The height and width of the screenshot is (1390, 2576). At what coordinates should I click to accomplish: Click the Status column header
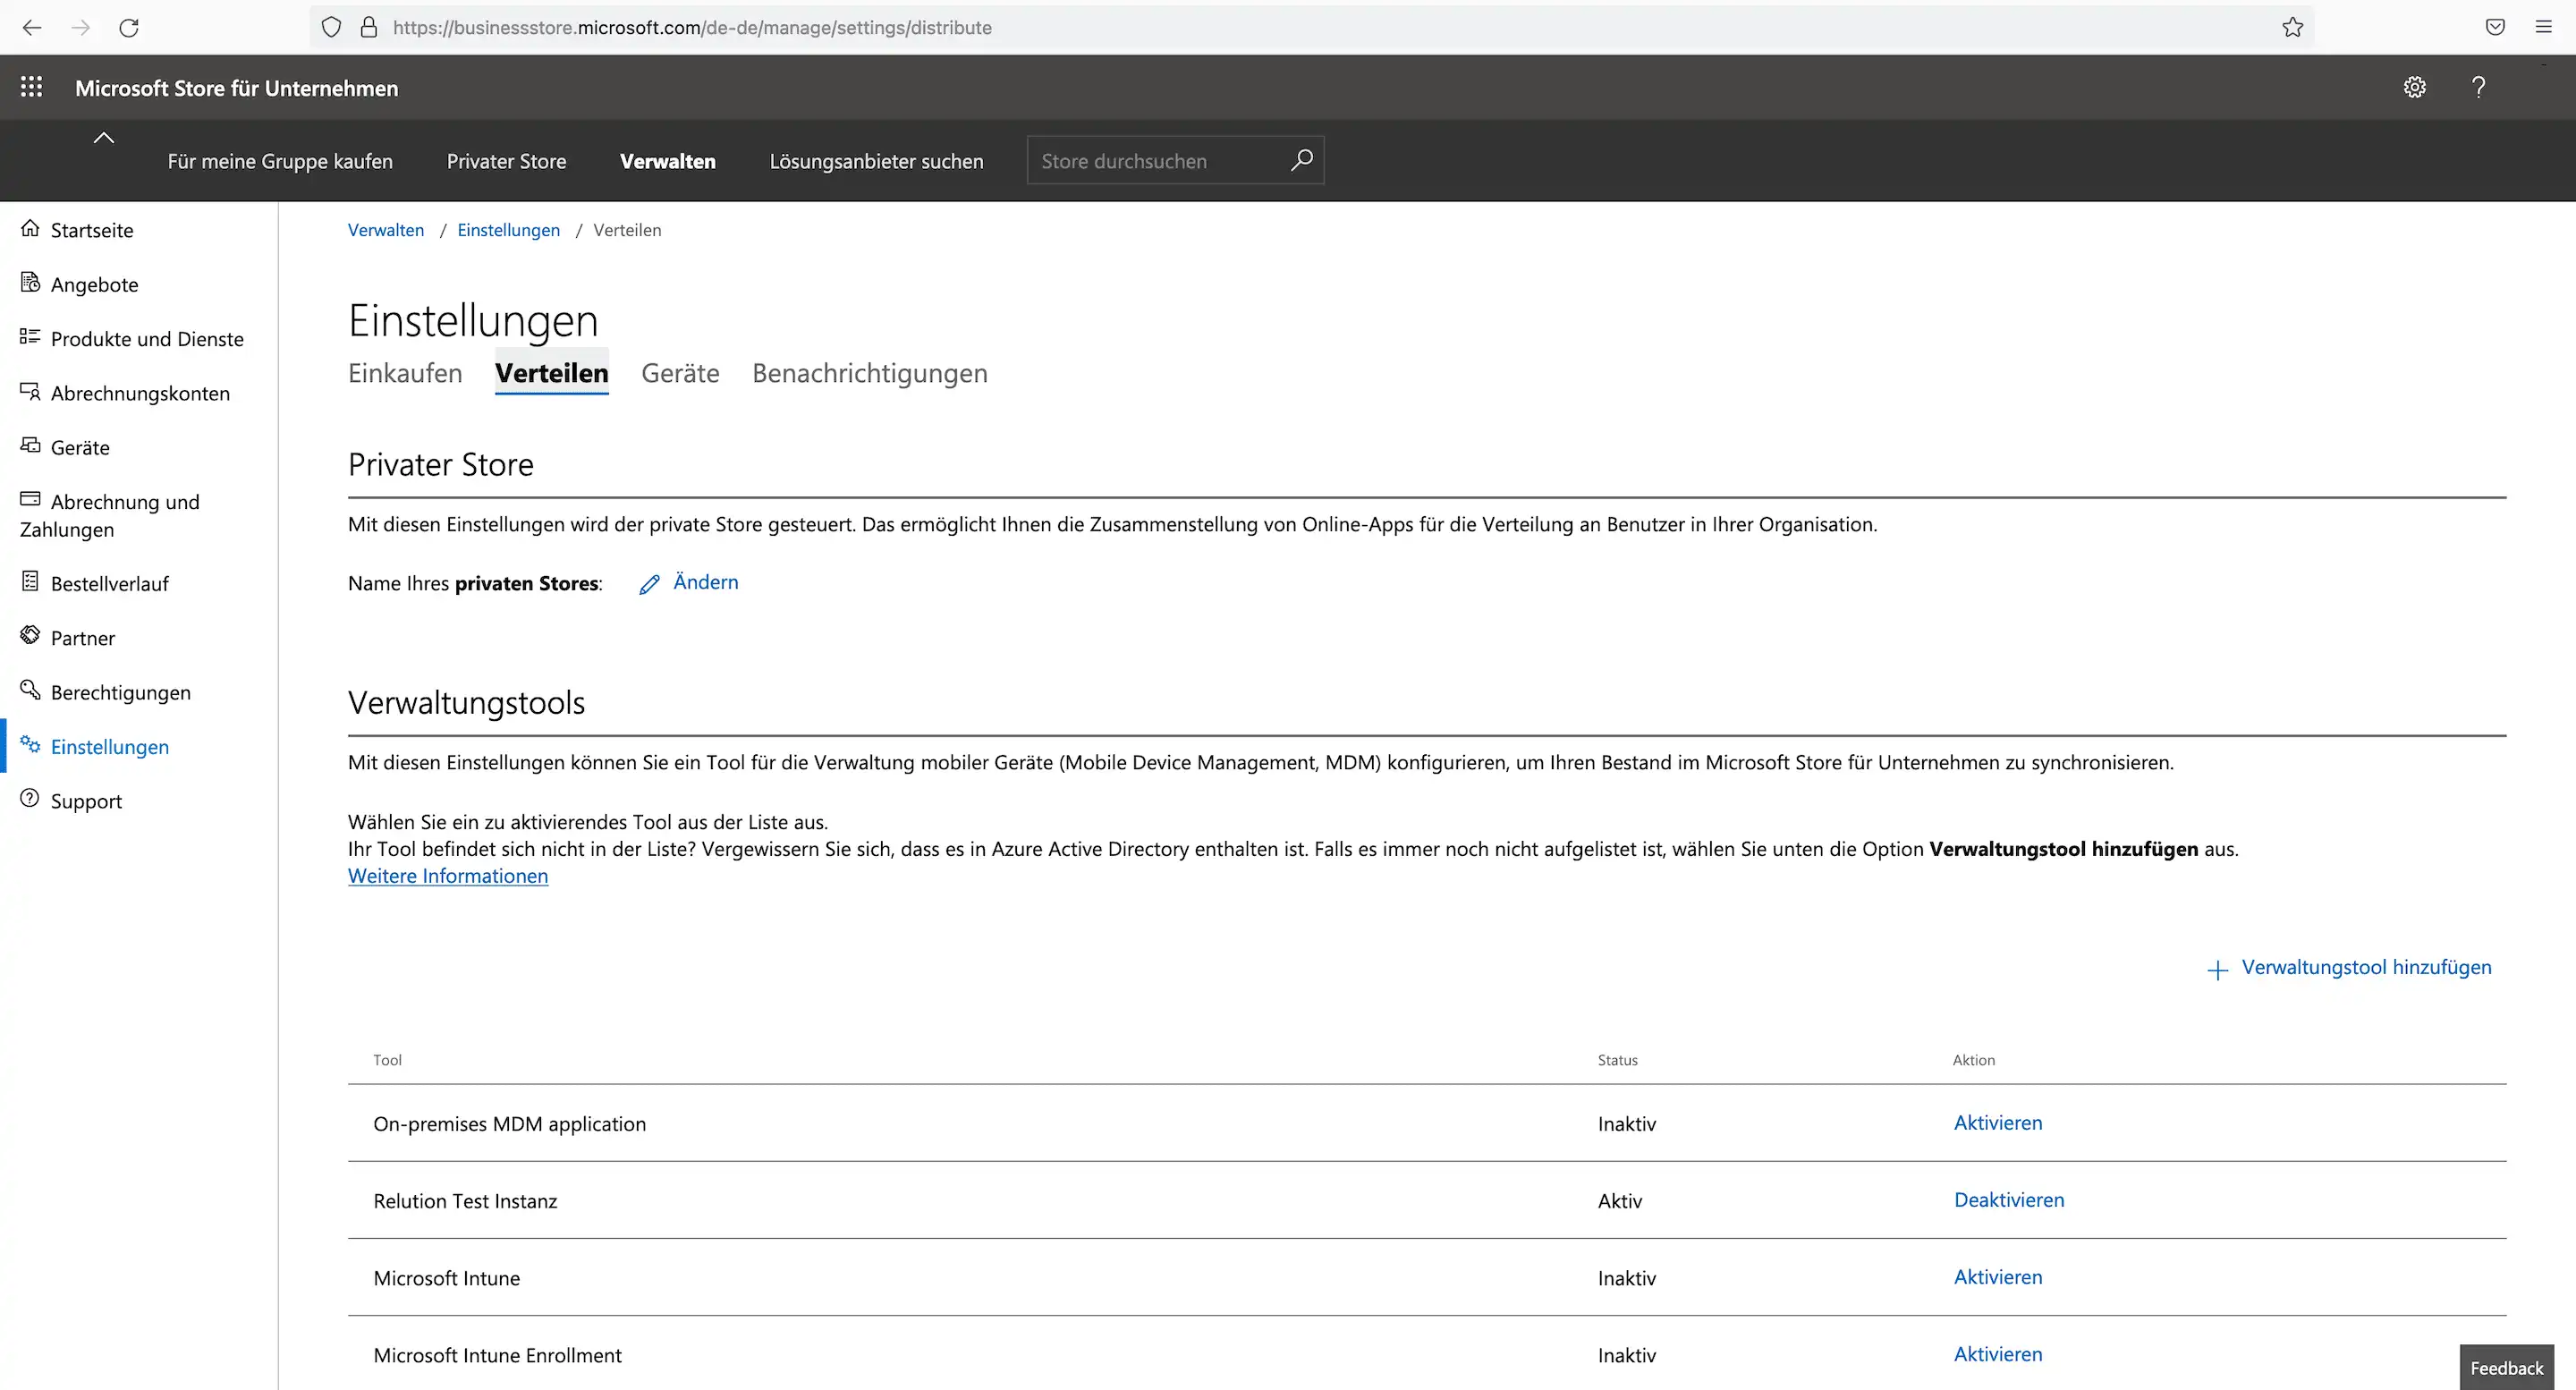click(1617, 1060)
